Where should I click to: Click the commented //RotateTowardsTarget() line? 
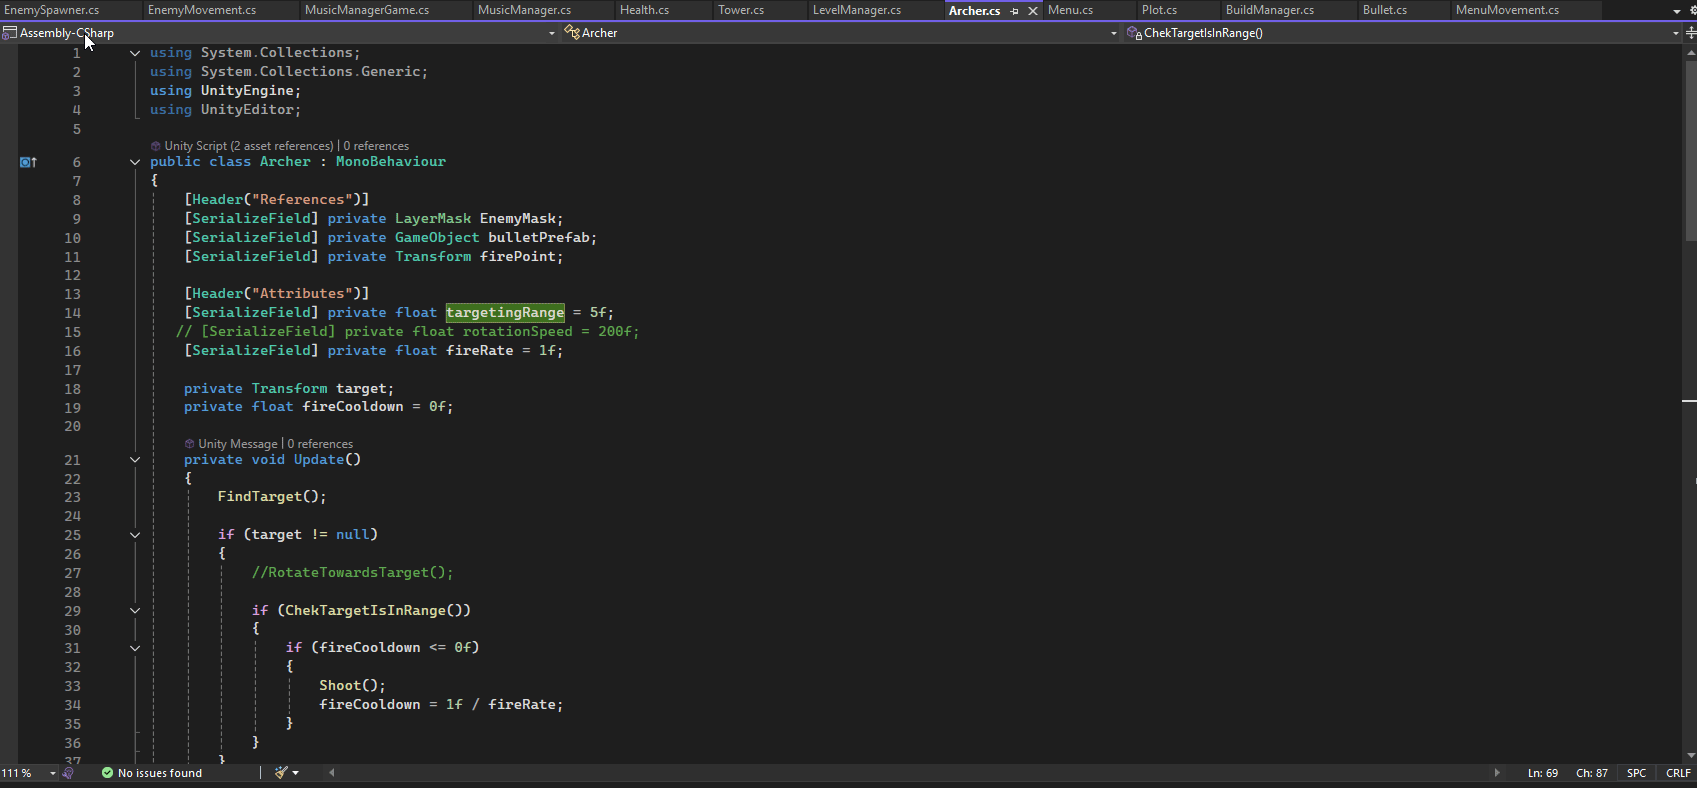coord(353,573)
